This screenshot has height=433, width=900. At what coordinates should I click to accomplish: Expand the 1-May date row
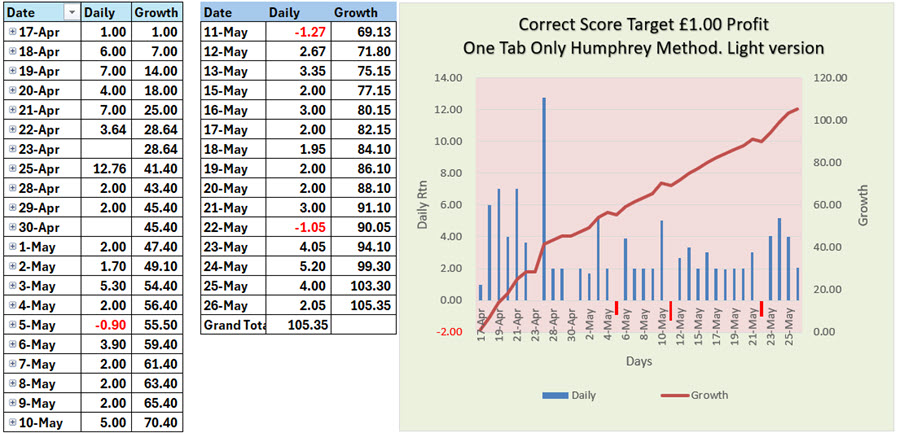[13, 245]
